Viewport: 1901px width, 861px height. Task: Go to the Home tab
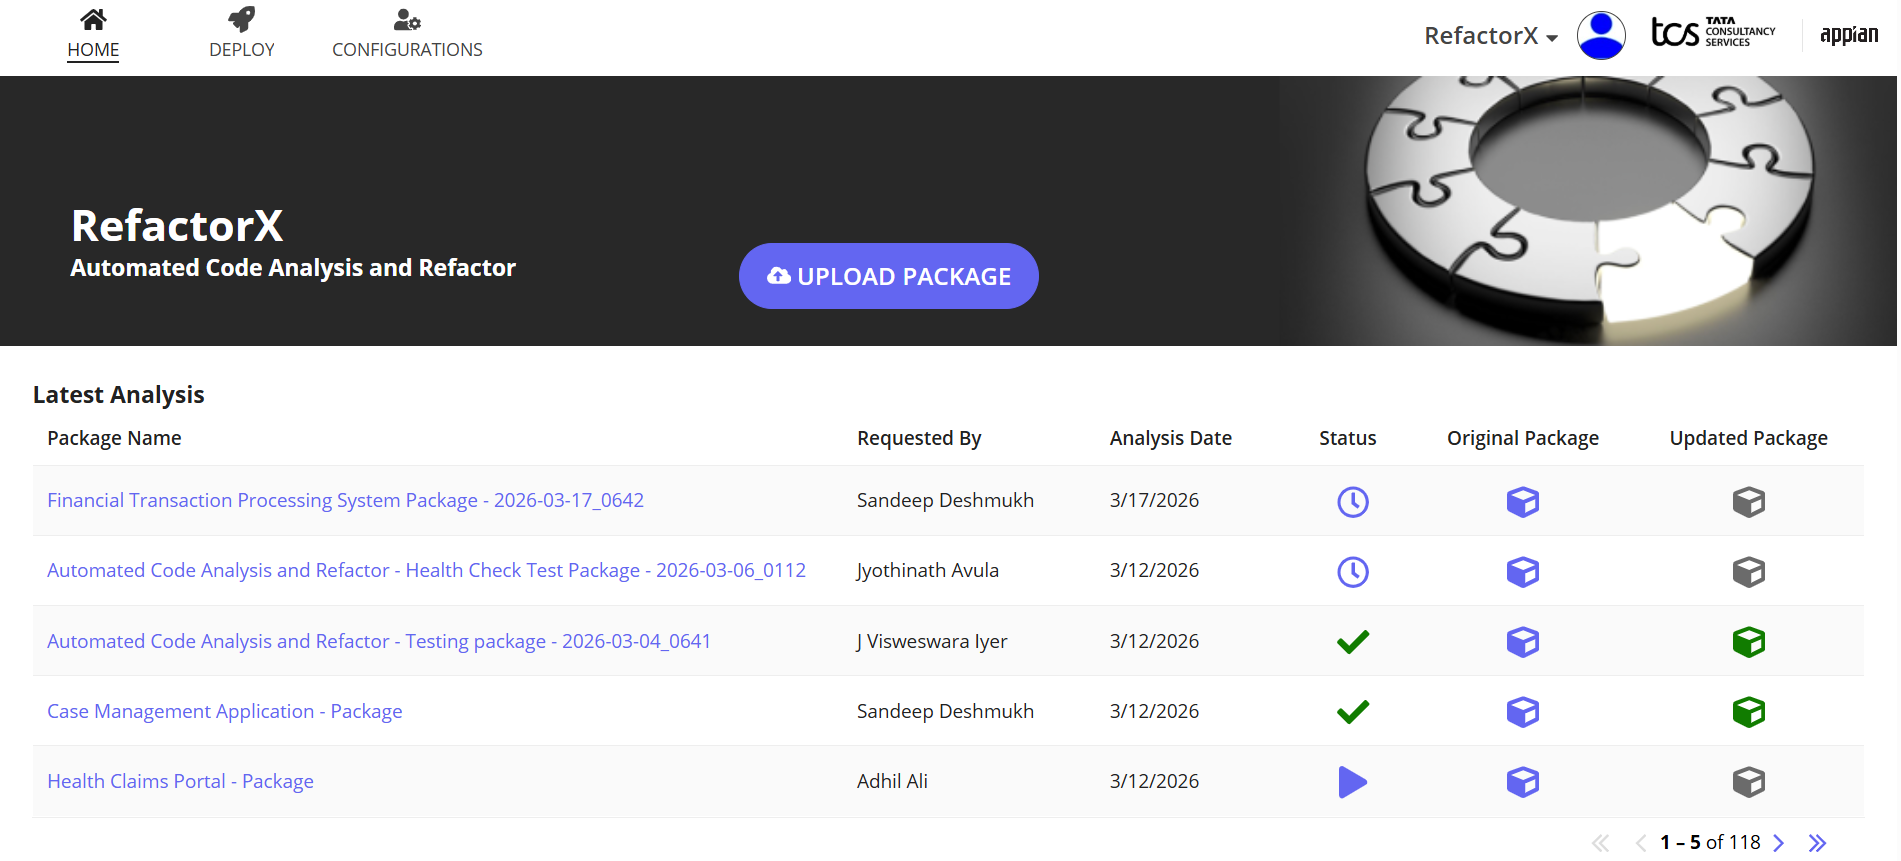[x=93, y=35]
